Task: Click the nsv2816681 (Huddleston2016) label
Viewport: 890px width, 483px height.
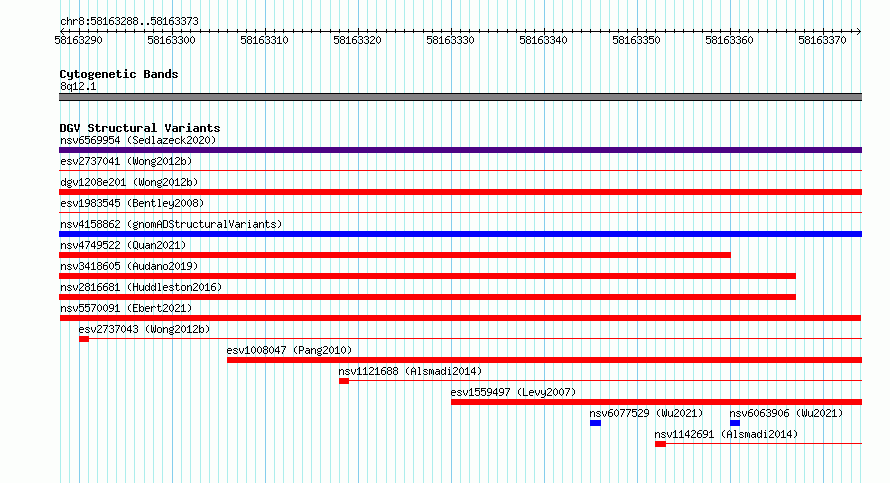Action: (141, 287)
